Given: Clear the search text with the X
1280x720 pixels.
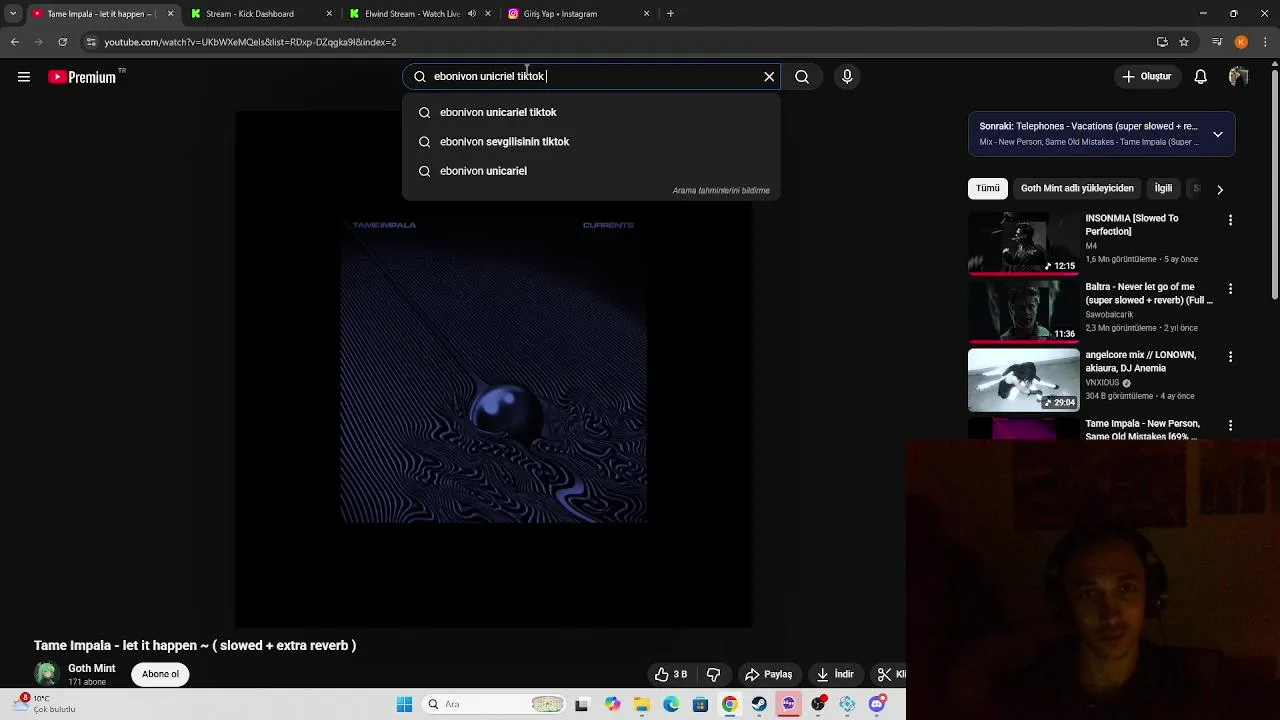Looking at the screenshot, I should (769, 76).
